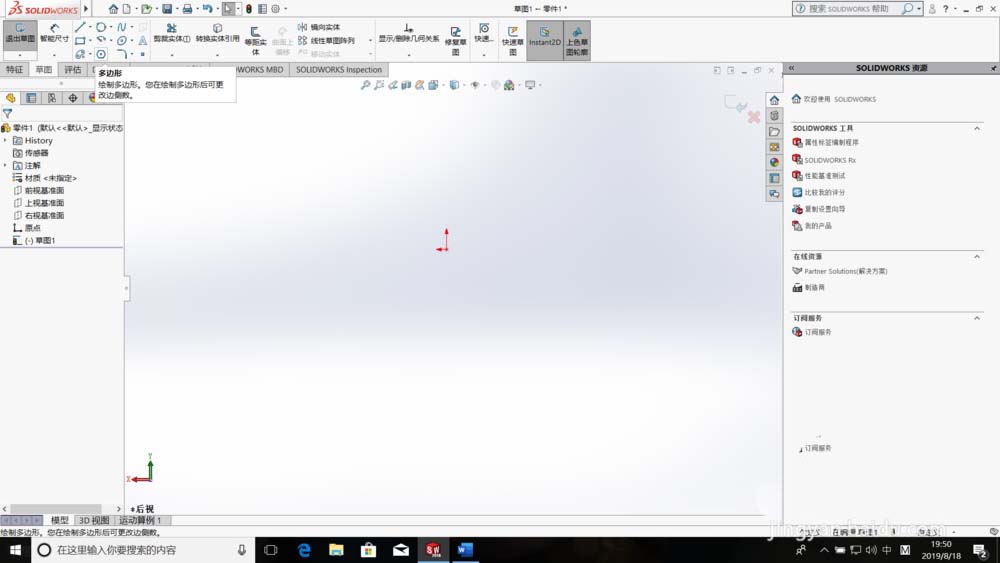Open the PropertyManager tab icon
The width and height of the screenshot is (1000, 563).
coord(31,98)
